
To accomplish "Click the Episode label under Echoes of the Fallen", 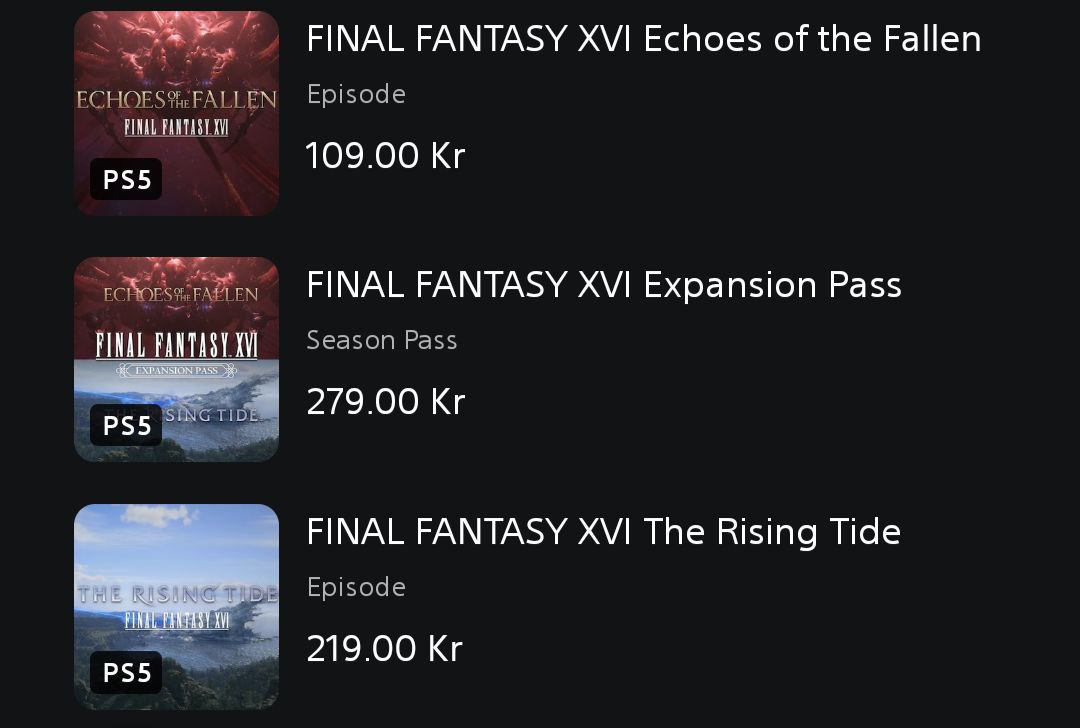I will point(356,95).
